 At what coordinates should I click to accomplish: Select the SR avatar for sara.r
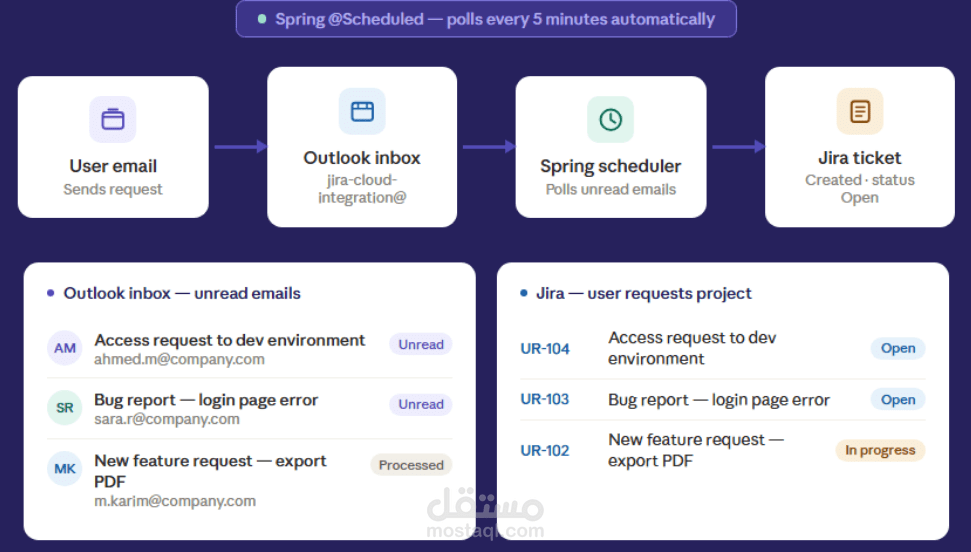tap(64, 408)
